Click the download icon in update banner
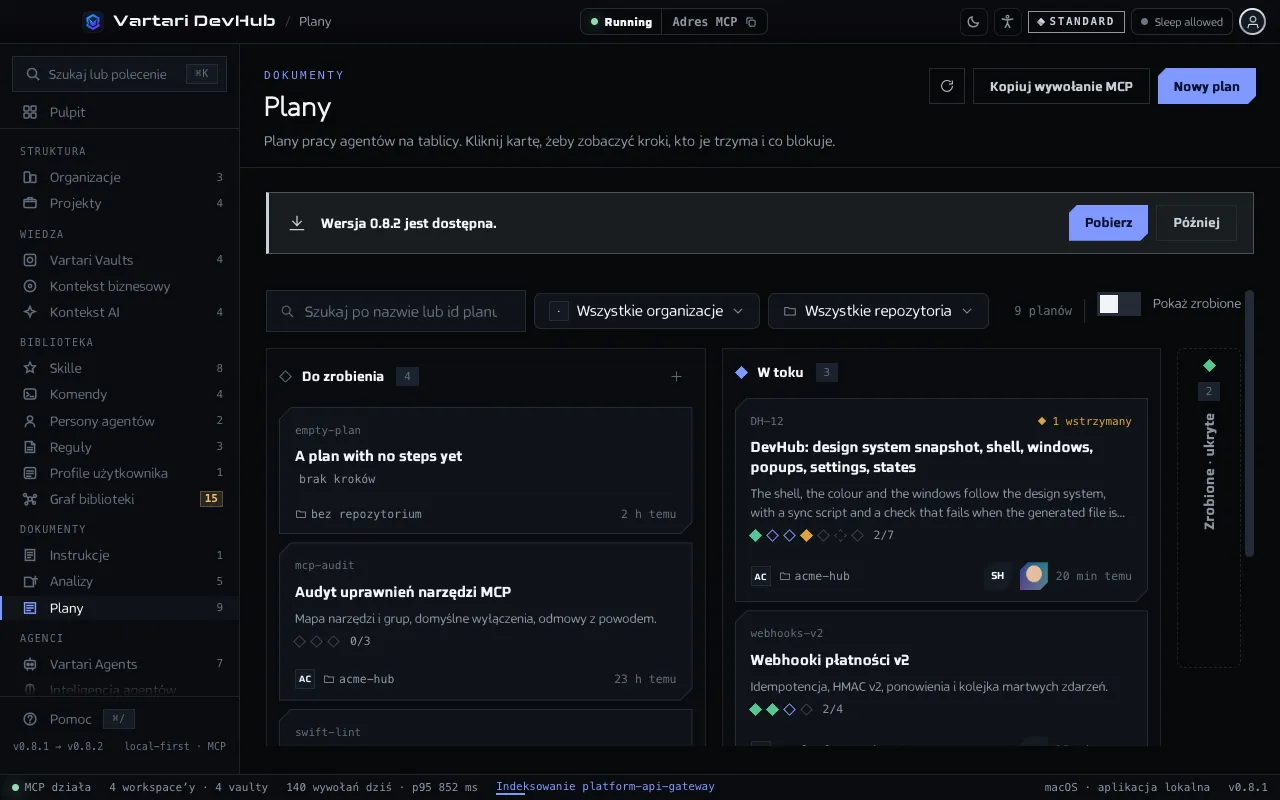Viewport: 1280px width, 800px height. 297,223
